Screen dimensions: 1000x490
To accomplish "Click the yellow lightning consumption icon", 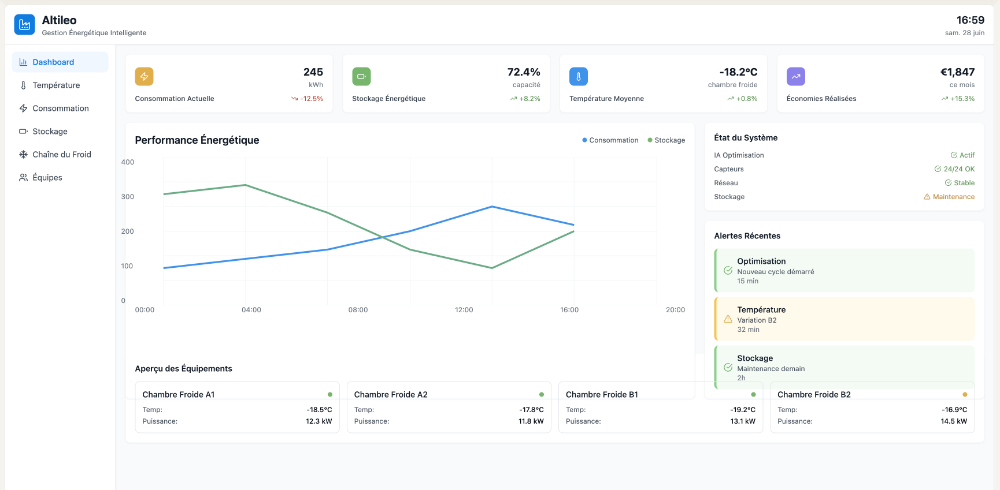I will coord(144,77).
